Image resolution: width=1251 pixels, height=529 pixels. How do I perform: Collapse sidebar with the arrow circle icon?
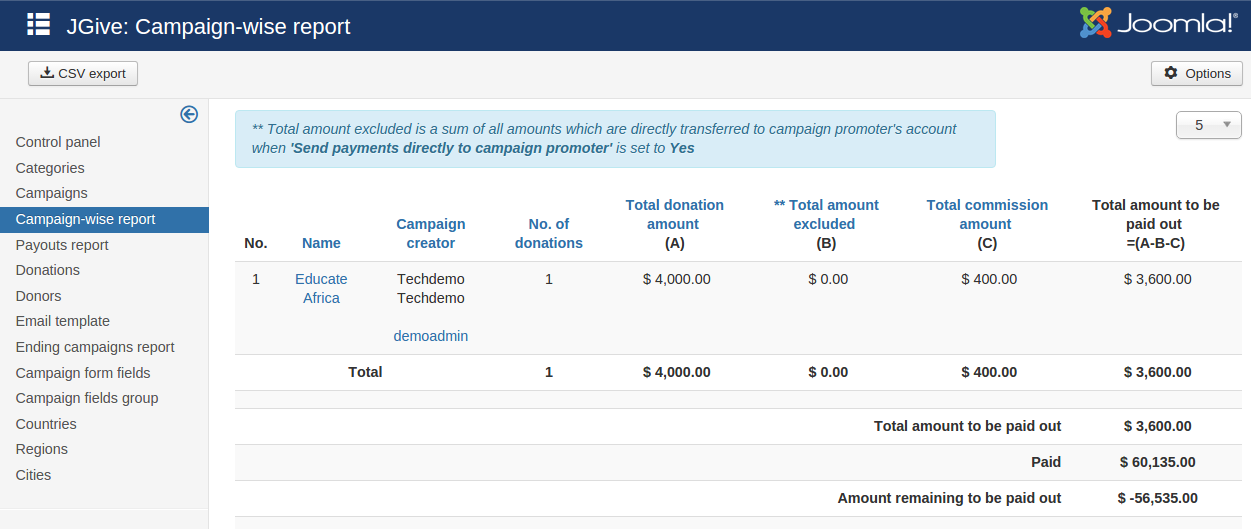click(x=189, y=114)
